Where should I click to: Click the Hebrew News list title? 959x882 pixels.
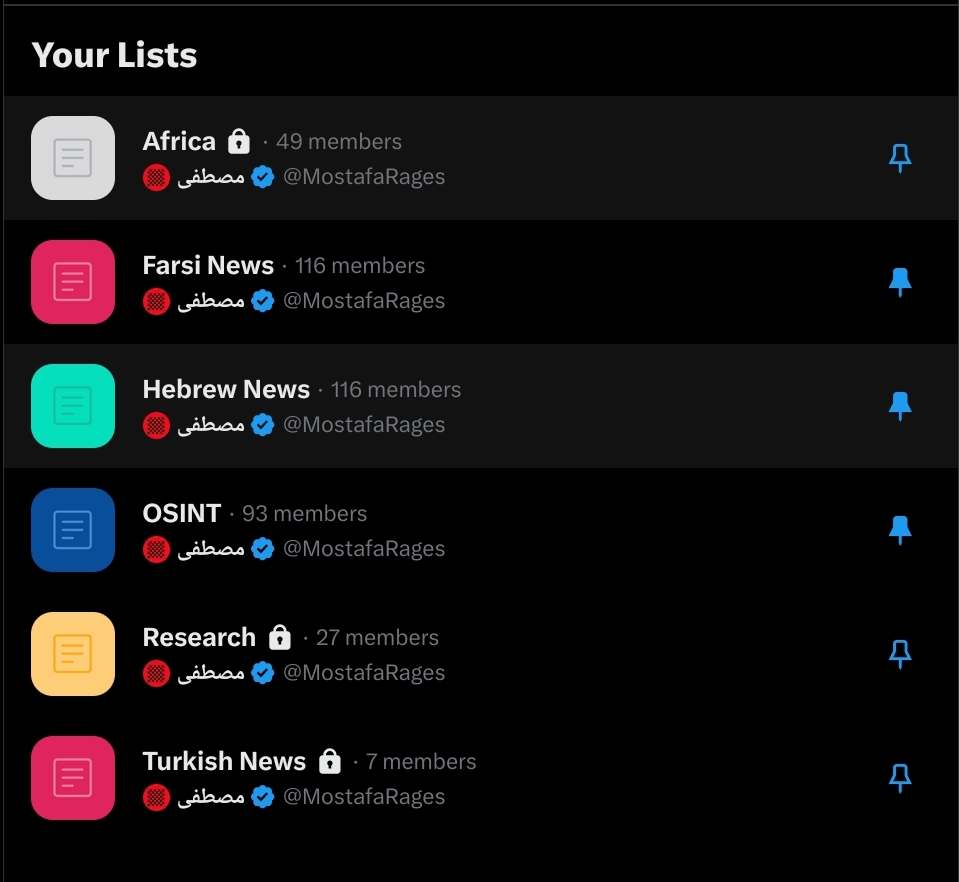(226, 390)
